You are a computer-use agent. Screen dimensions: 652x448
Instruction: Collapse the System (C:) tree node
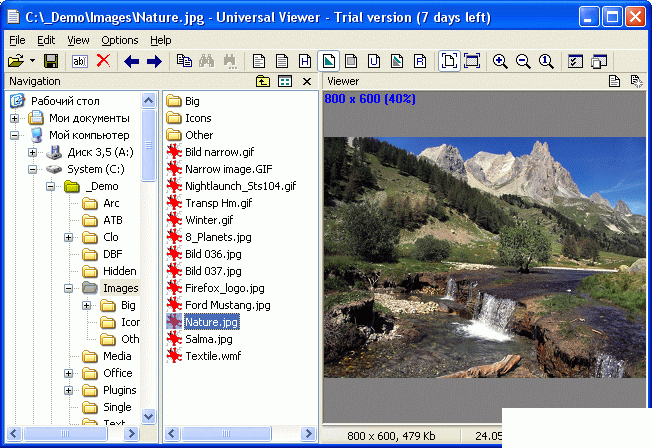(32, 170)
